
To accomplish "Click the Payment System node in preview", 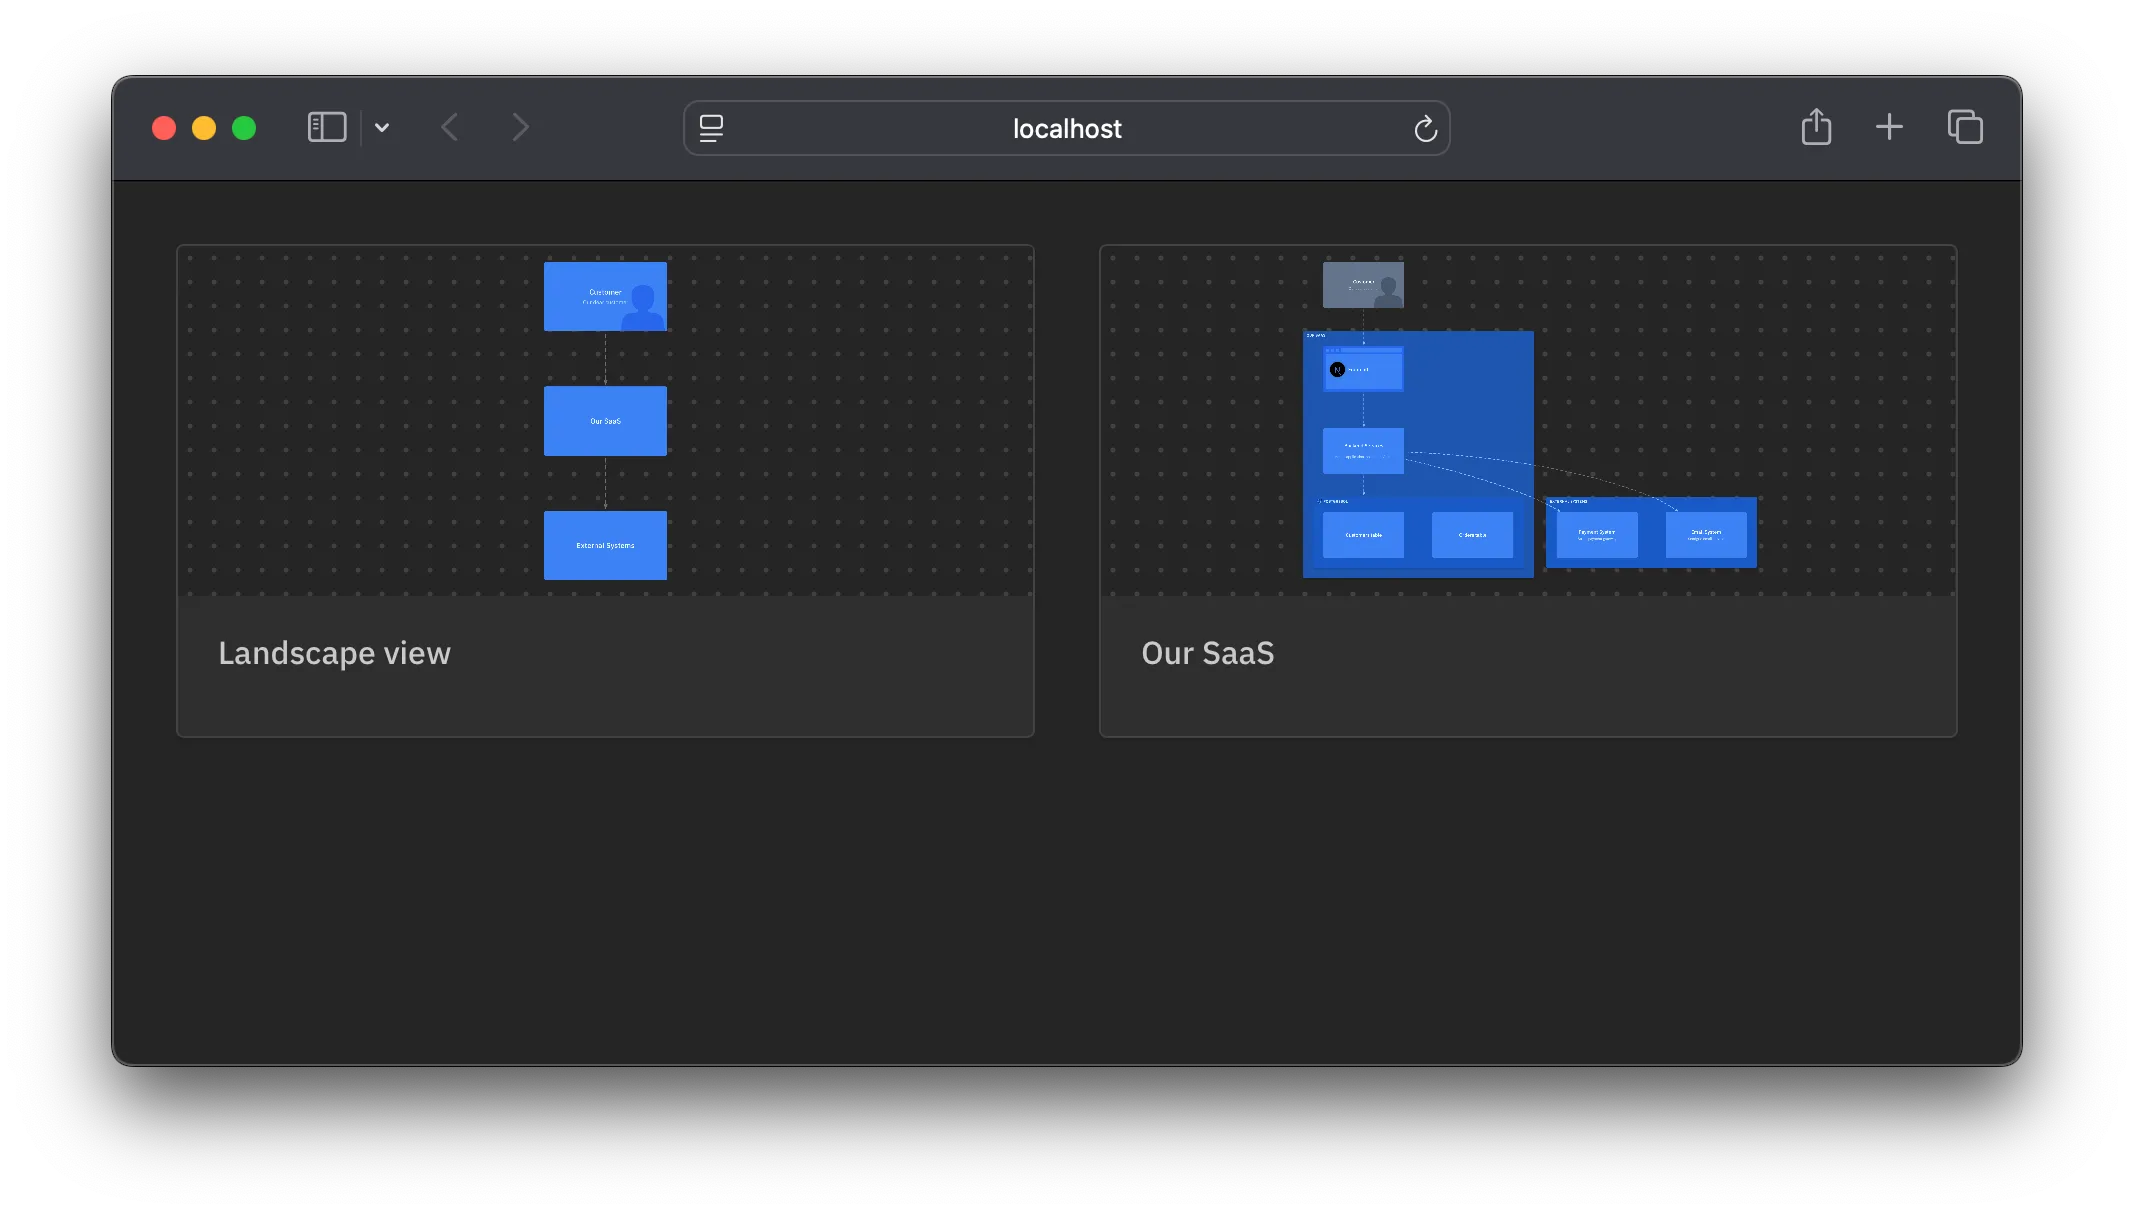I will coord(1596,535).
